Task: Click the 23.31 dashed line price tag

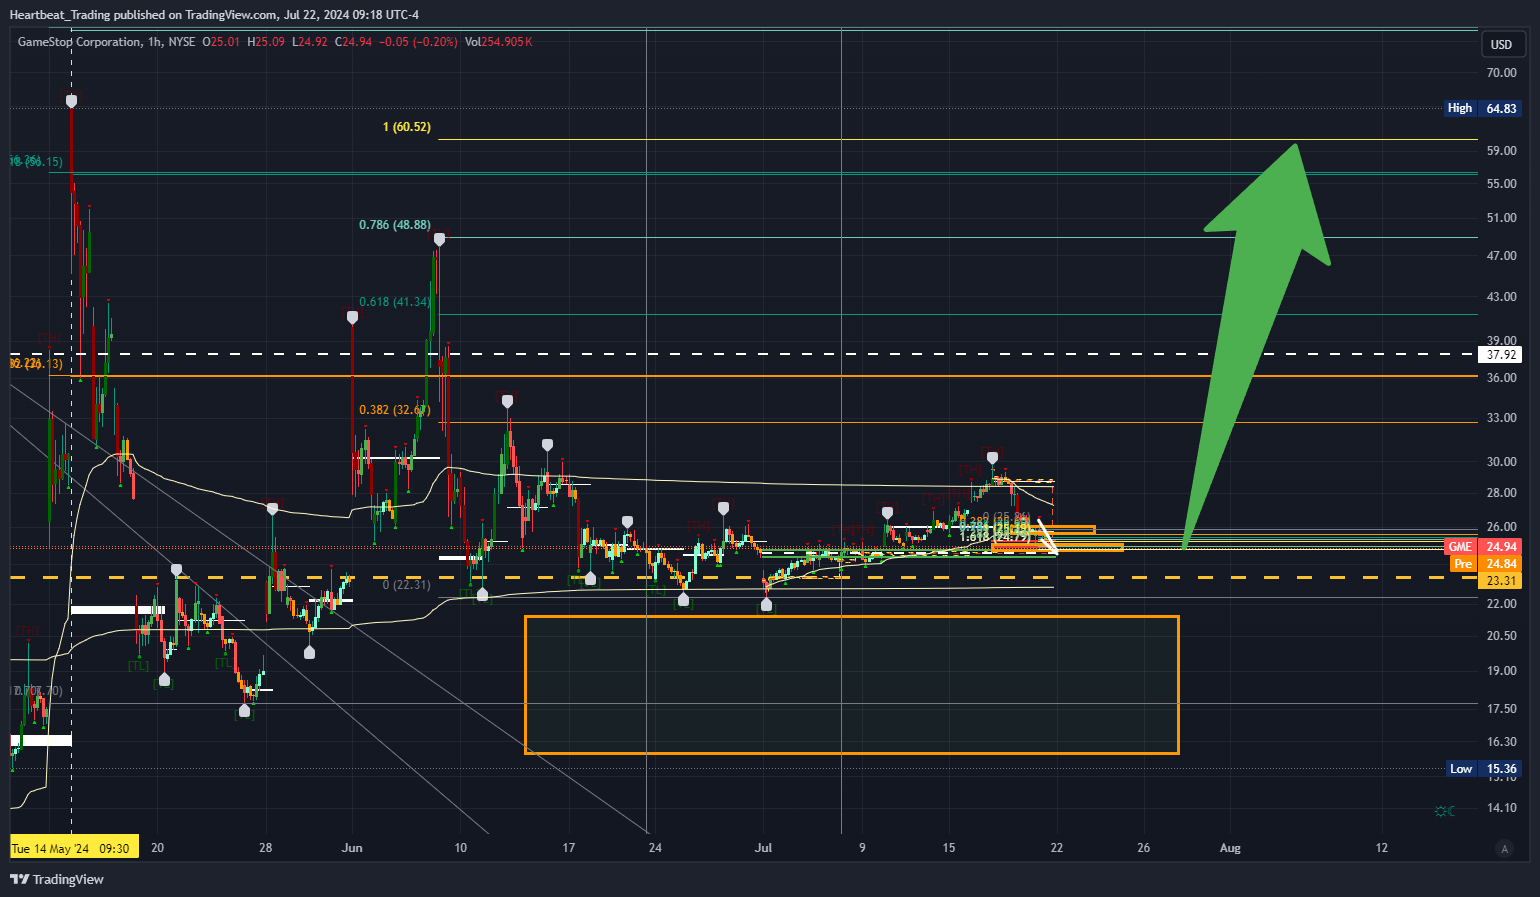Action: click(x=1500, y=581)
